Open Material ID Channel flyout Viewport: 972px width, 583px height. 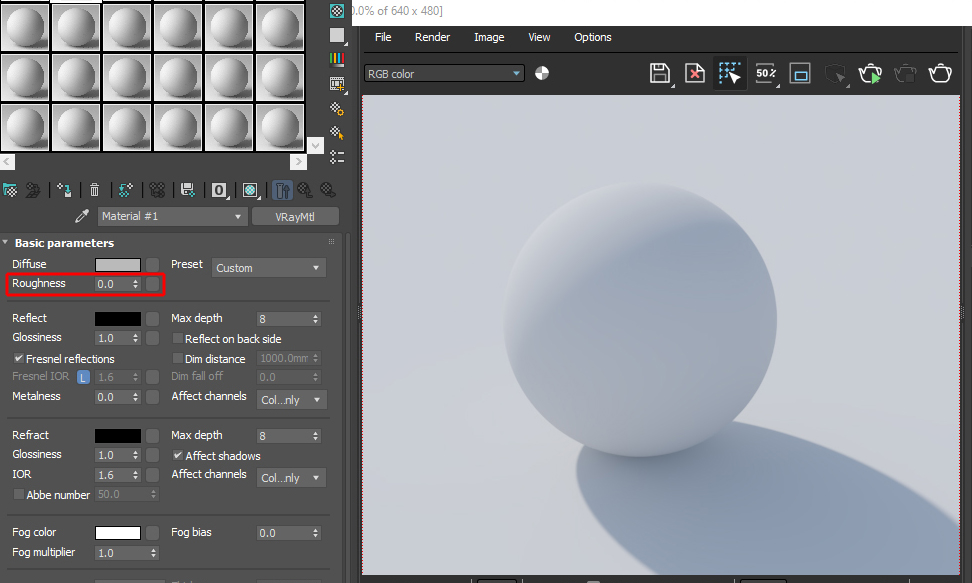(219, 190)
